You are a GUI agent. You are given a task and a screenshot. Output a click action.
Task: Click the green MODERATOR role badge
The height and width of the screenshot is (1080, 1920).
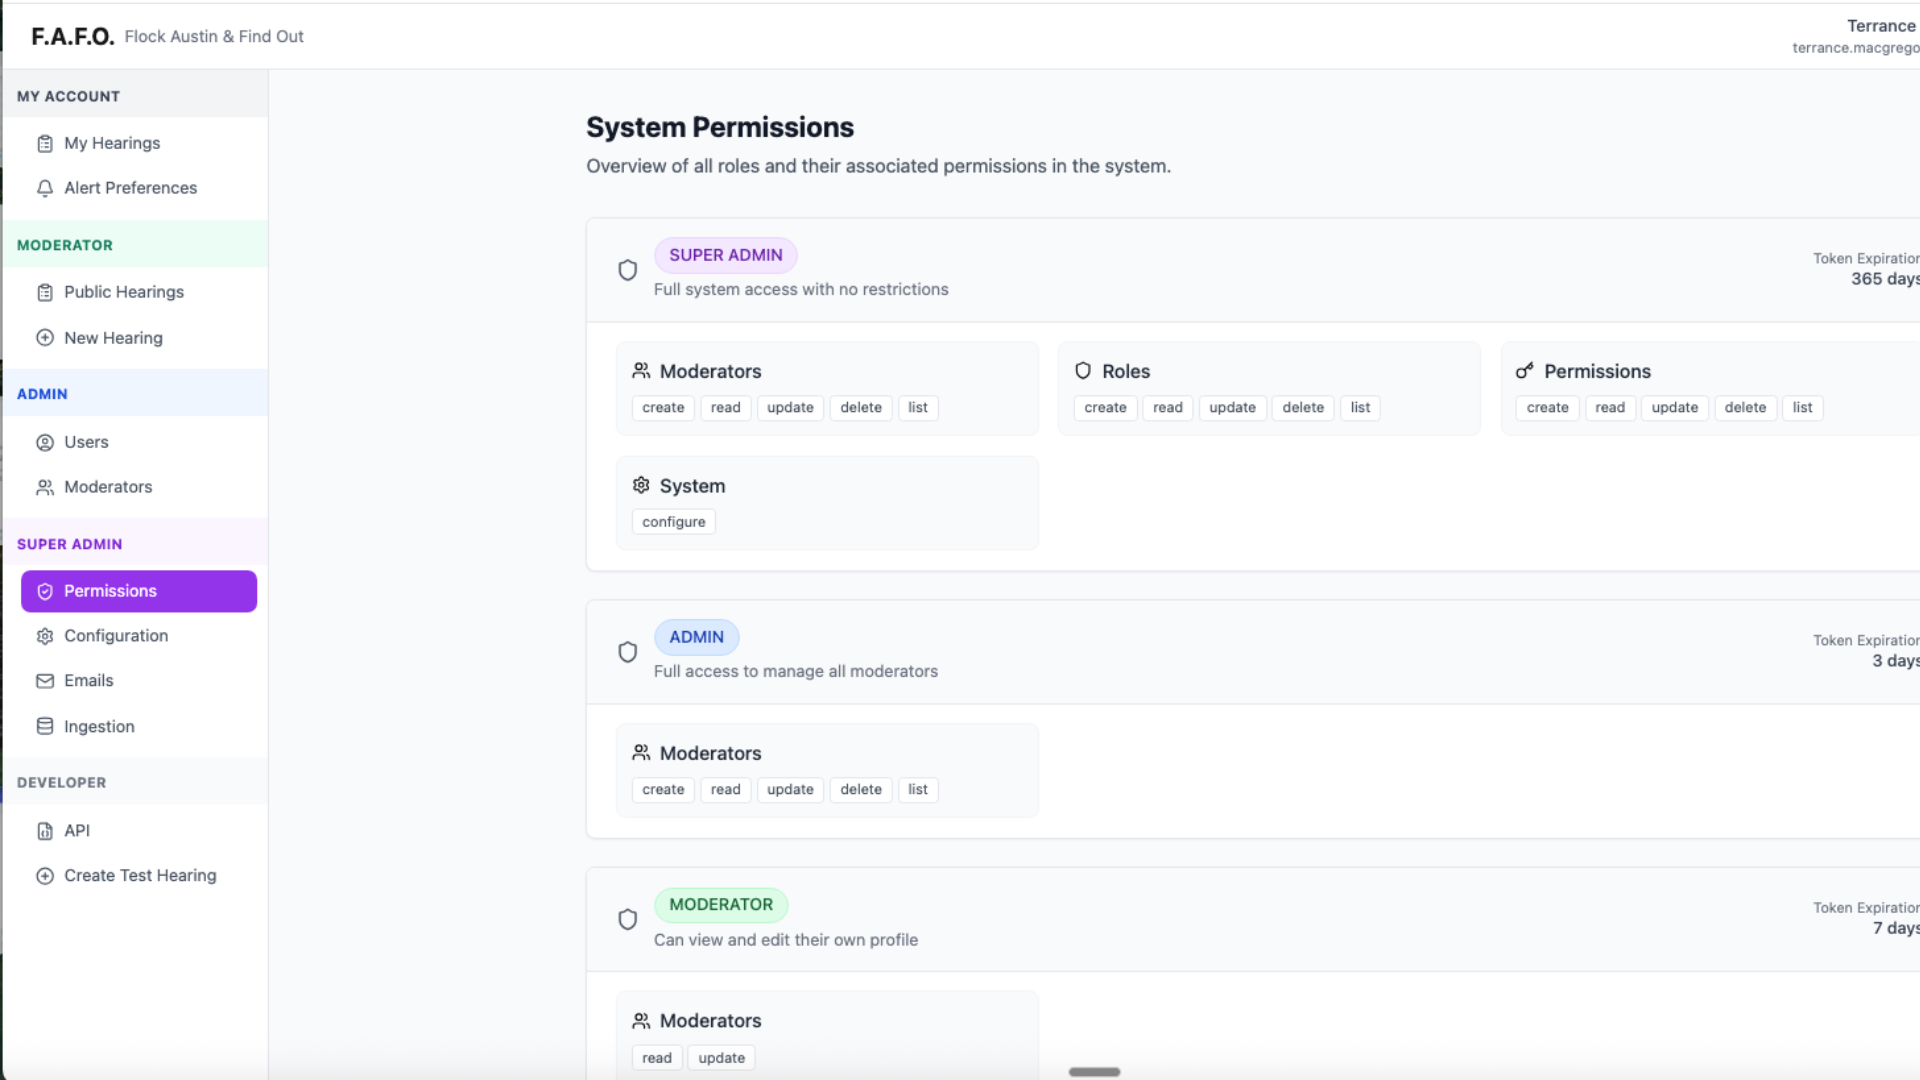pos(720,905)
